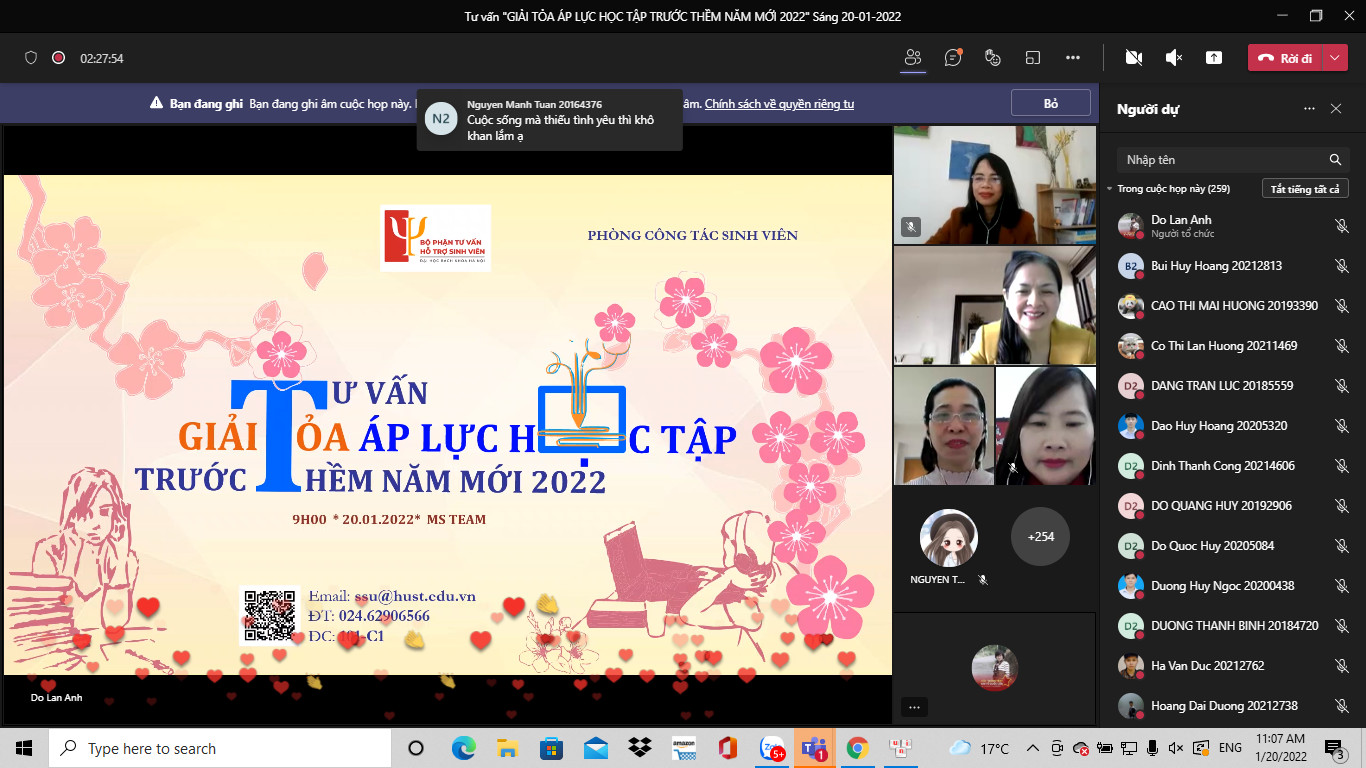This screenshot has width=1366, height=768.
Task: Open the Người dự panel more options
Action: 1309,109
